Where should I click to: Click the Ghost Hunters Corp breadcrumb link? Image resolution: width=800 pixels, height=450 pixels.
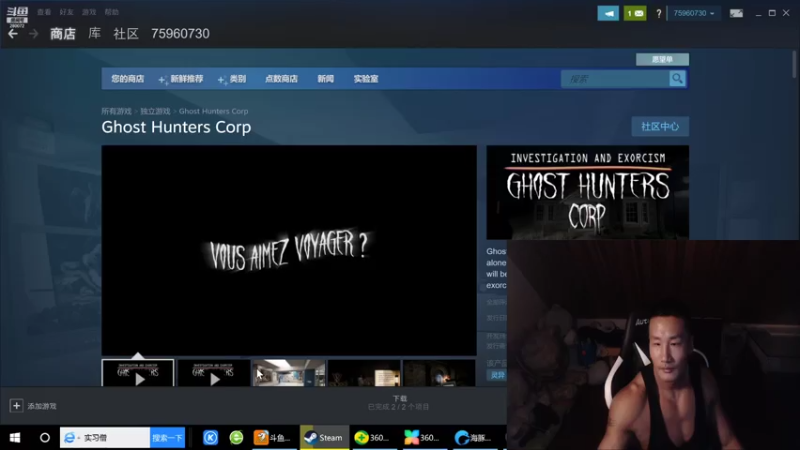[213, 111]
